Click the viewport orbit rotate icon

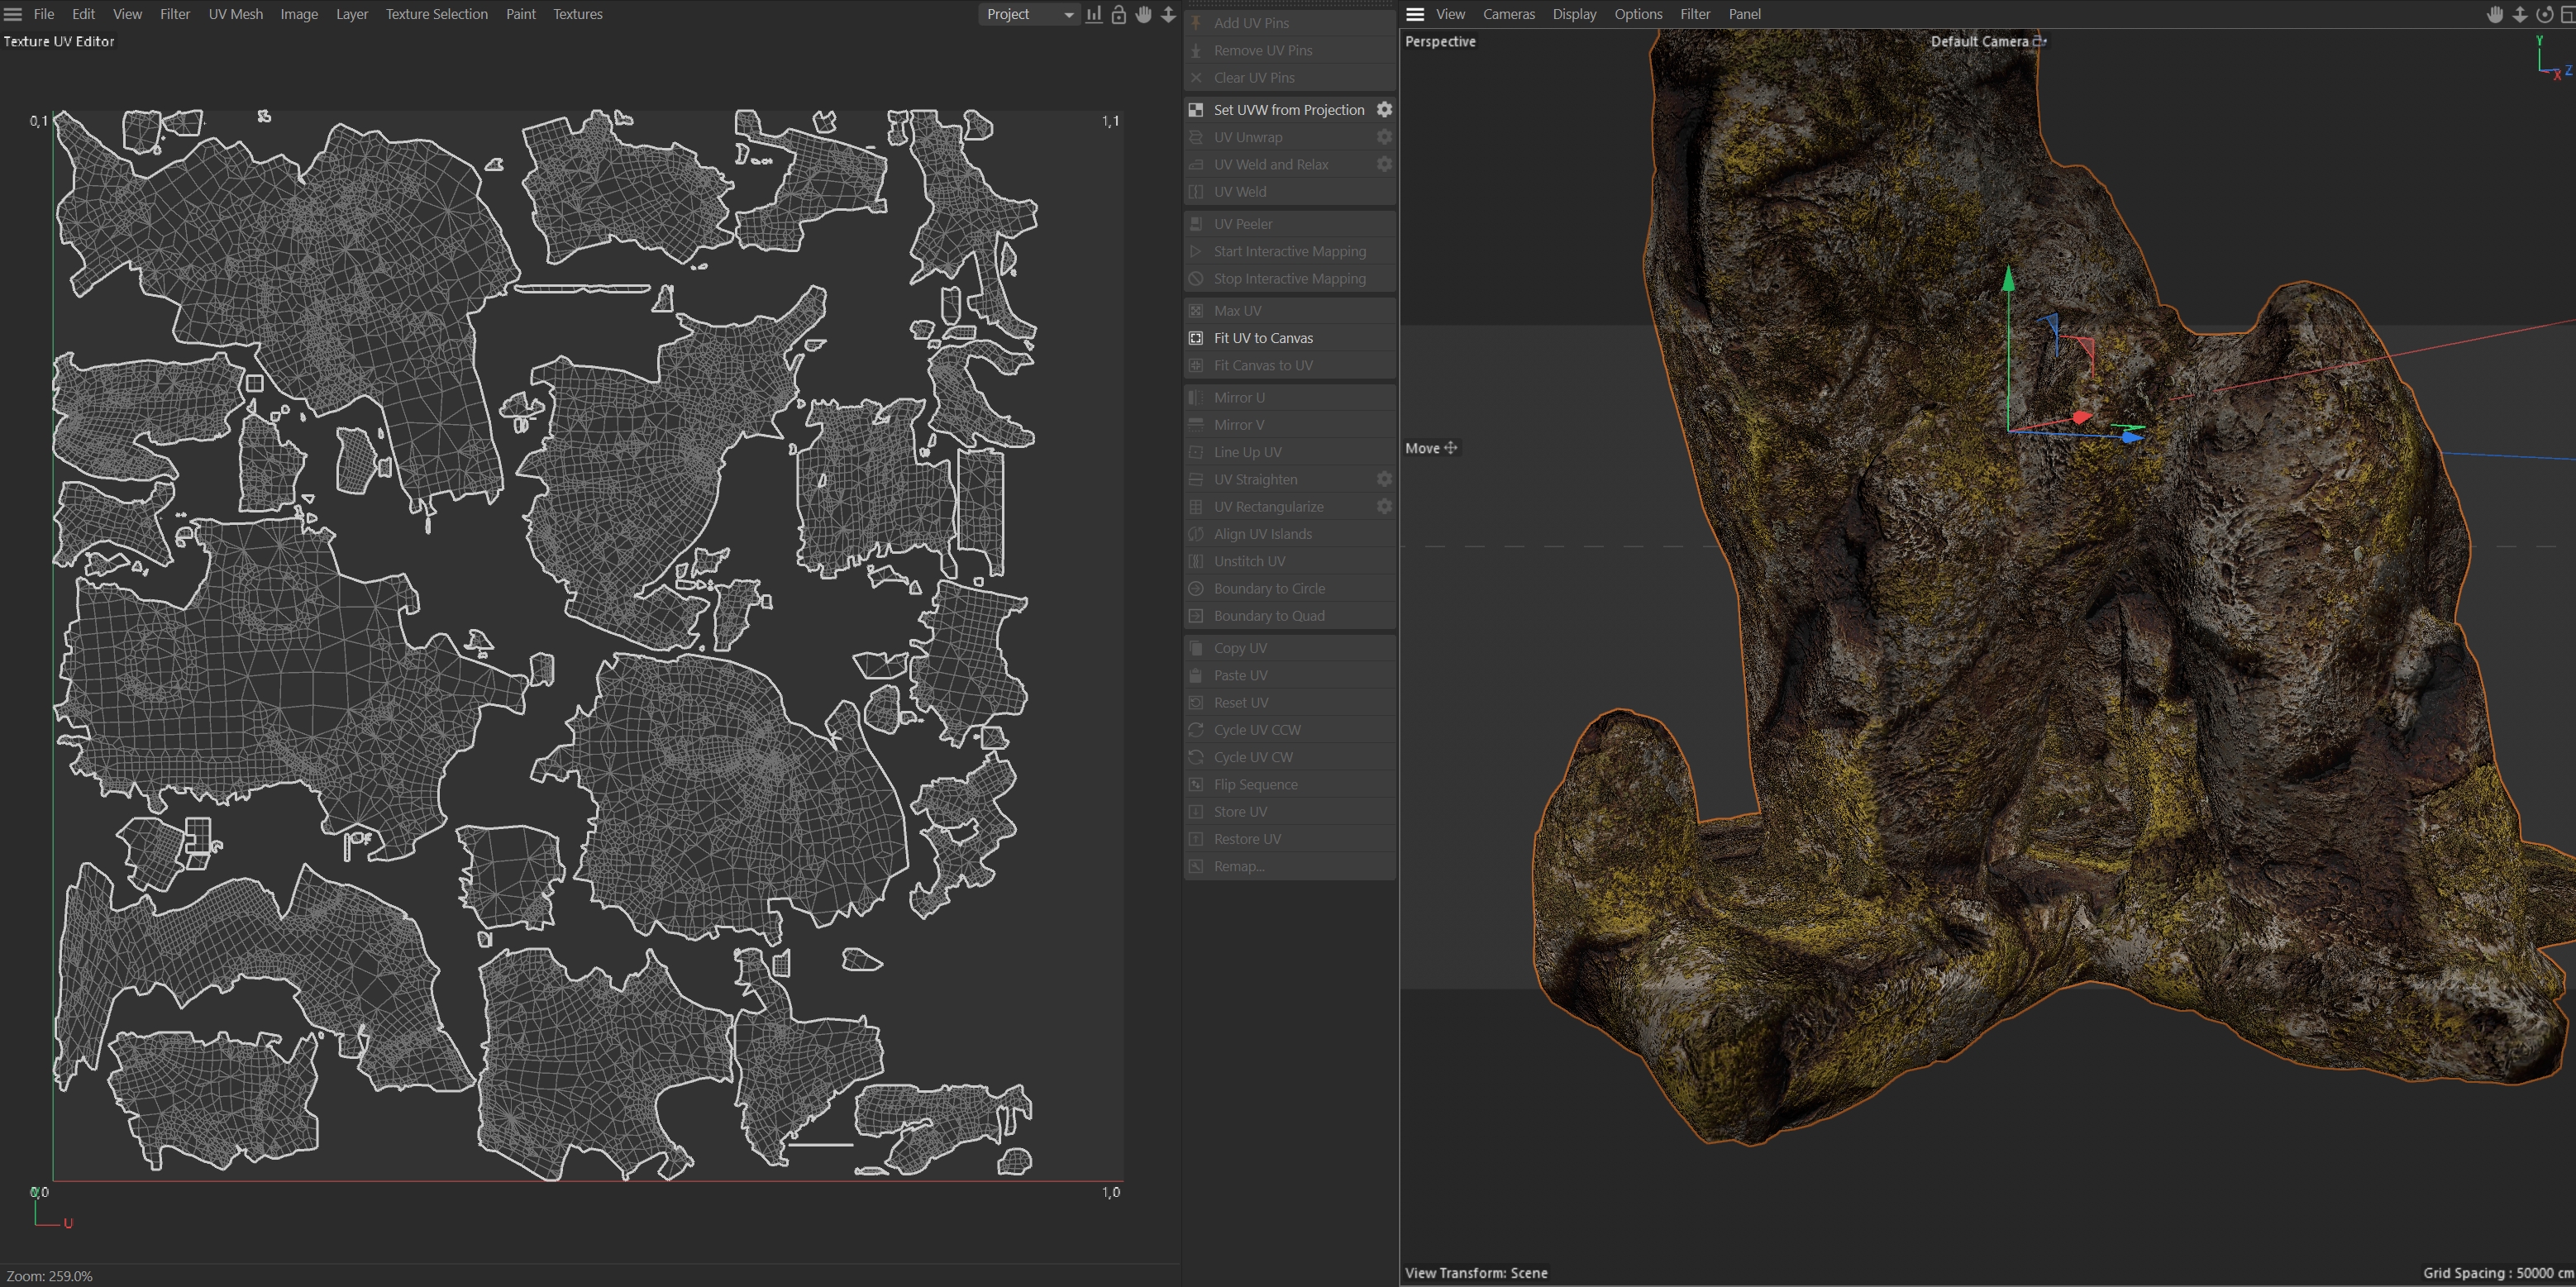point(2544,14)
